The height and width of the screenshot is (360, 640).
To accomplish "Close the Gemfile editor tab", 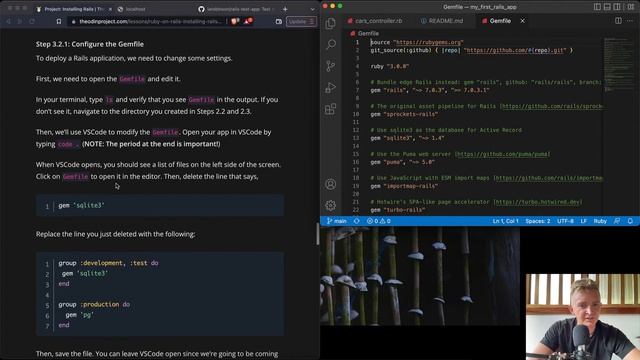I will coord(522,21).
